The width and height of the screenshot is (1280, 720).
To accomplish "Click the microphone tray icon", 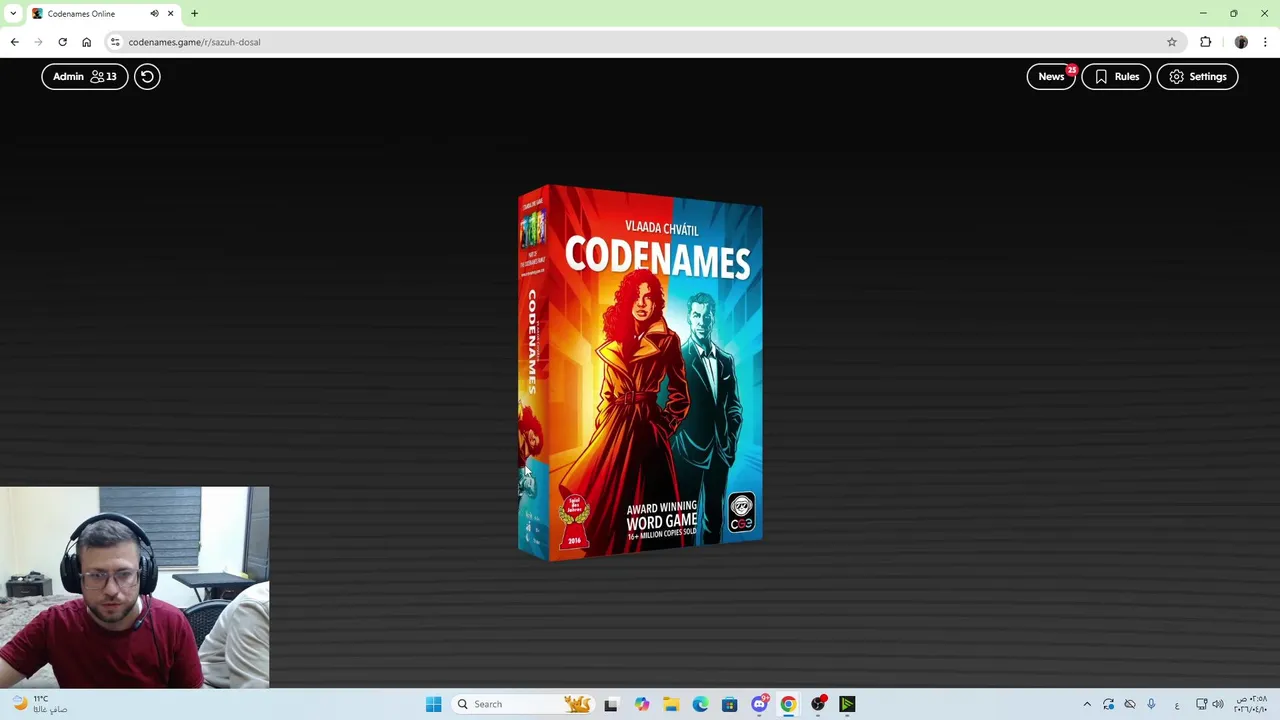I will coord(1151,704).
